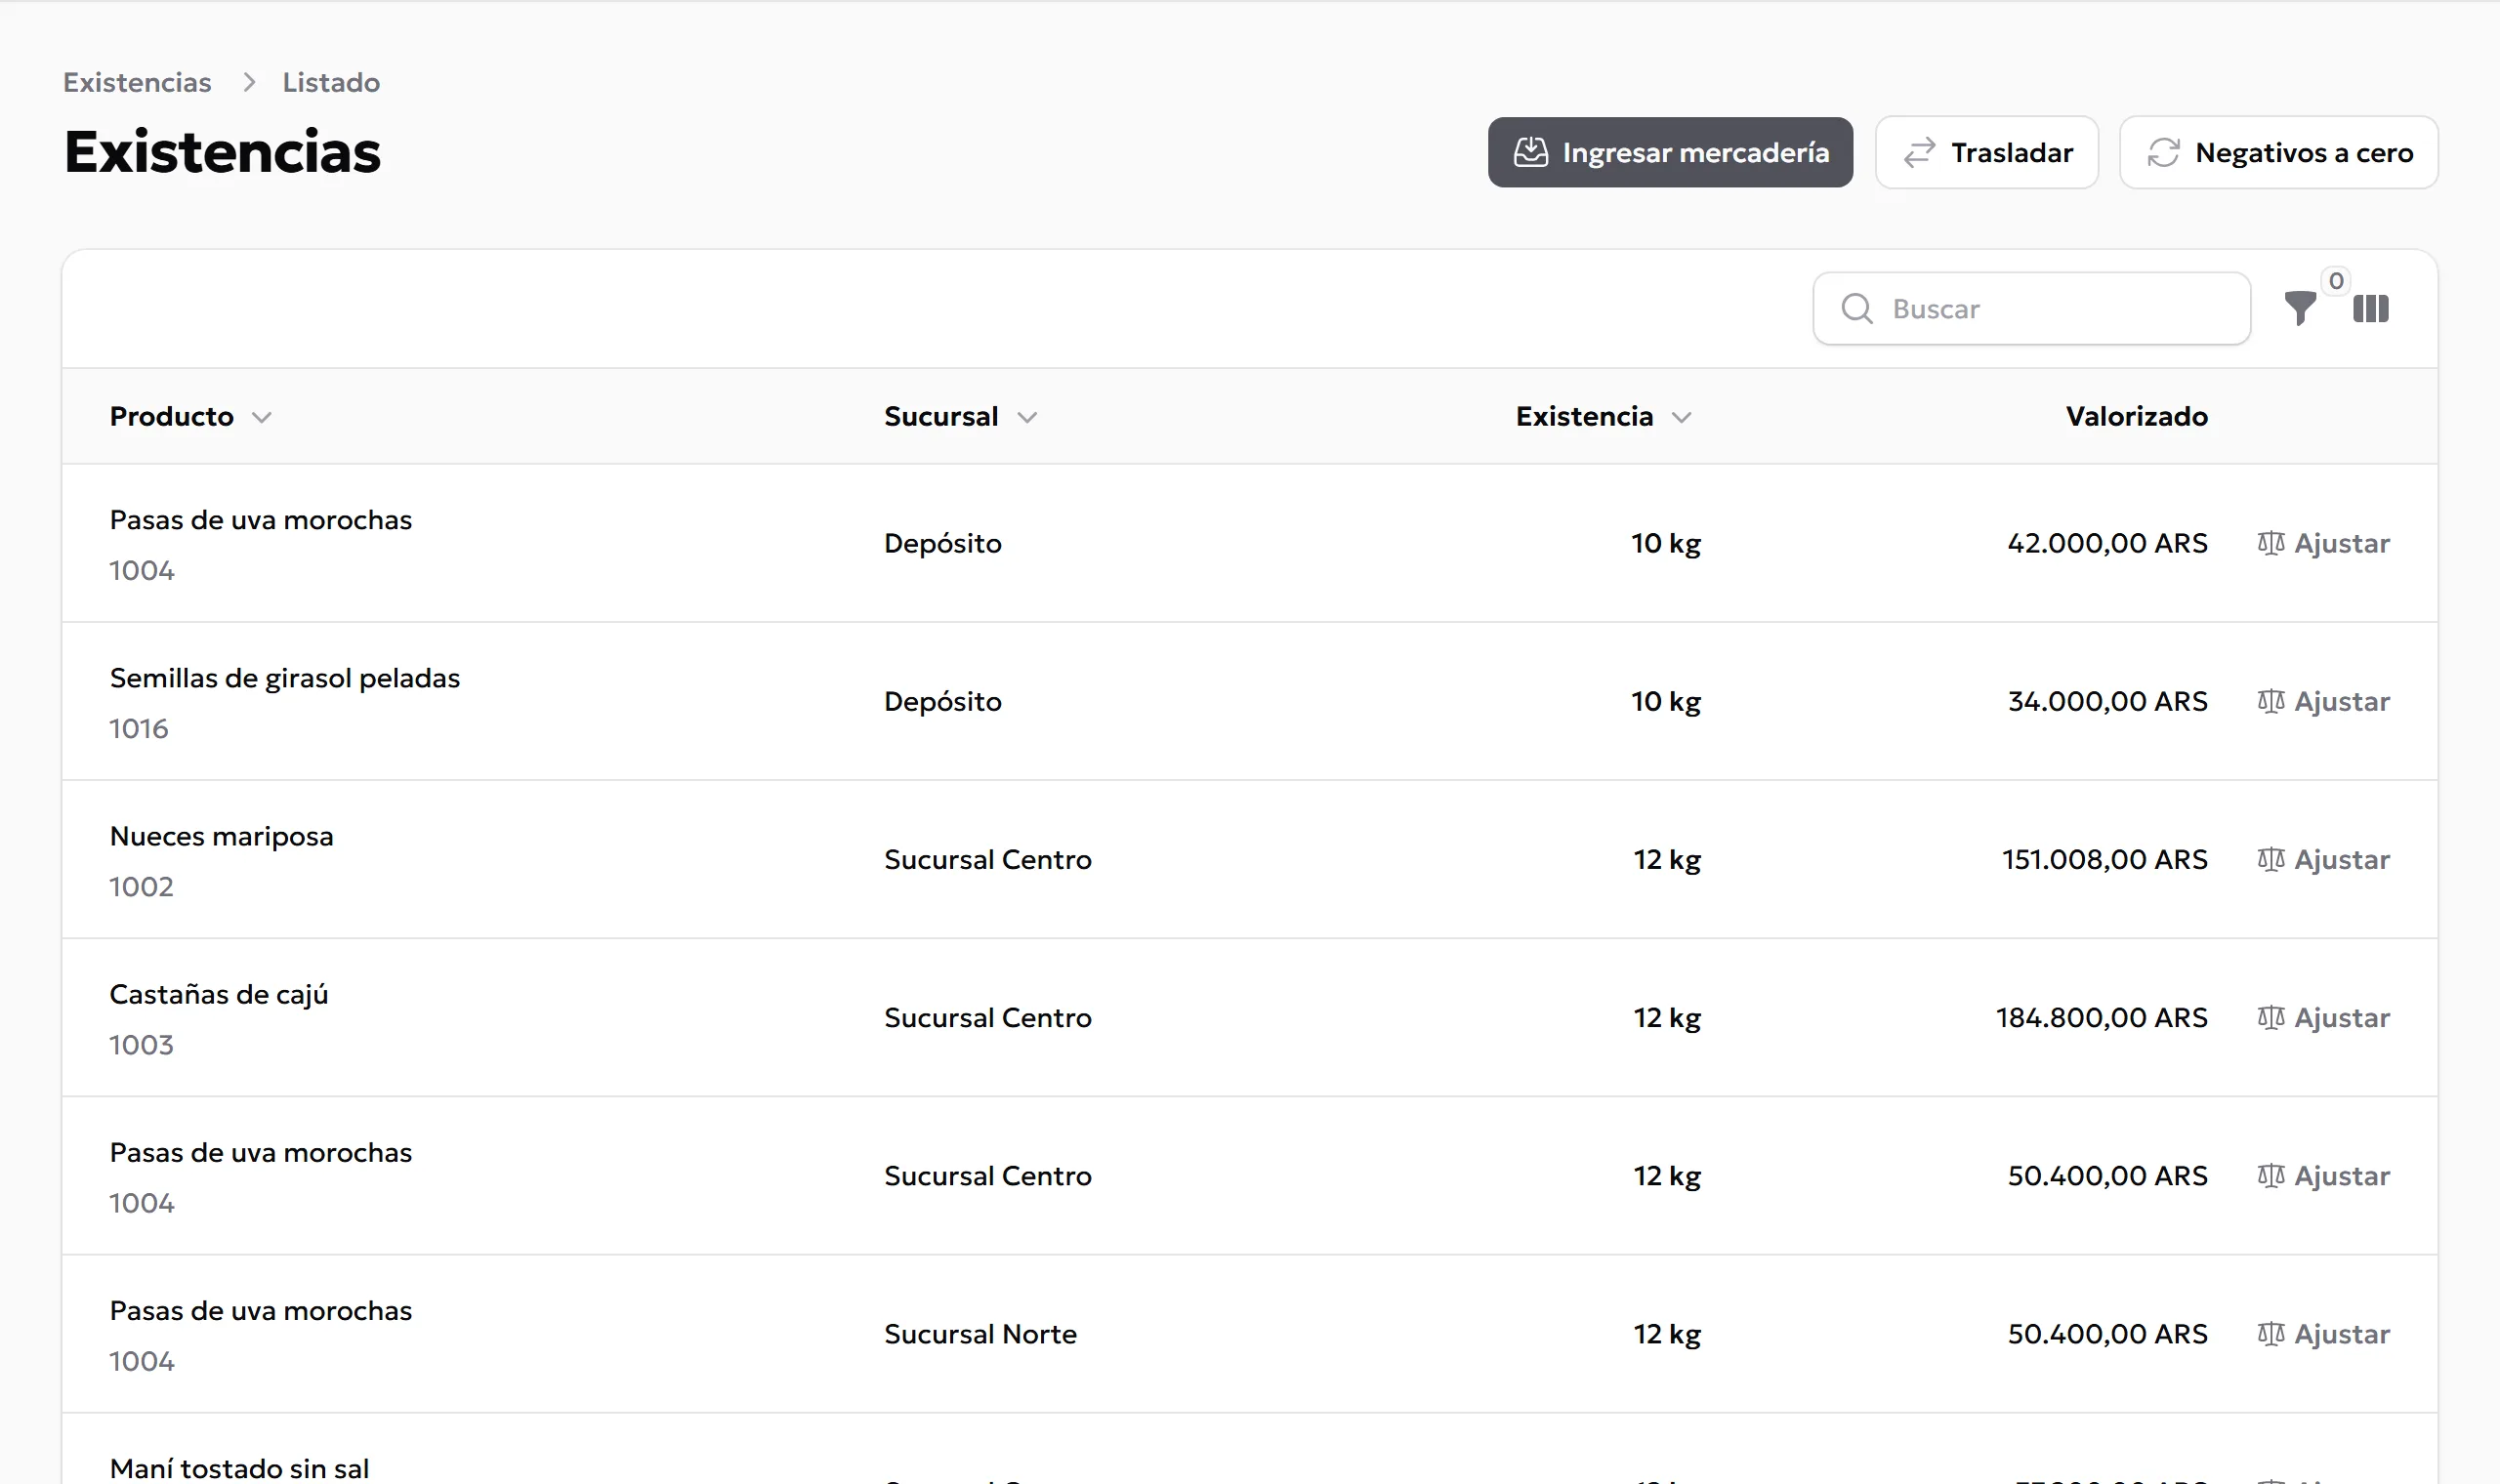Go to Existencias breadcrumb link
The height and width of the screenshot is (1484, 2500).
(x=137, y=82)
